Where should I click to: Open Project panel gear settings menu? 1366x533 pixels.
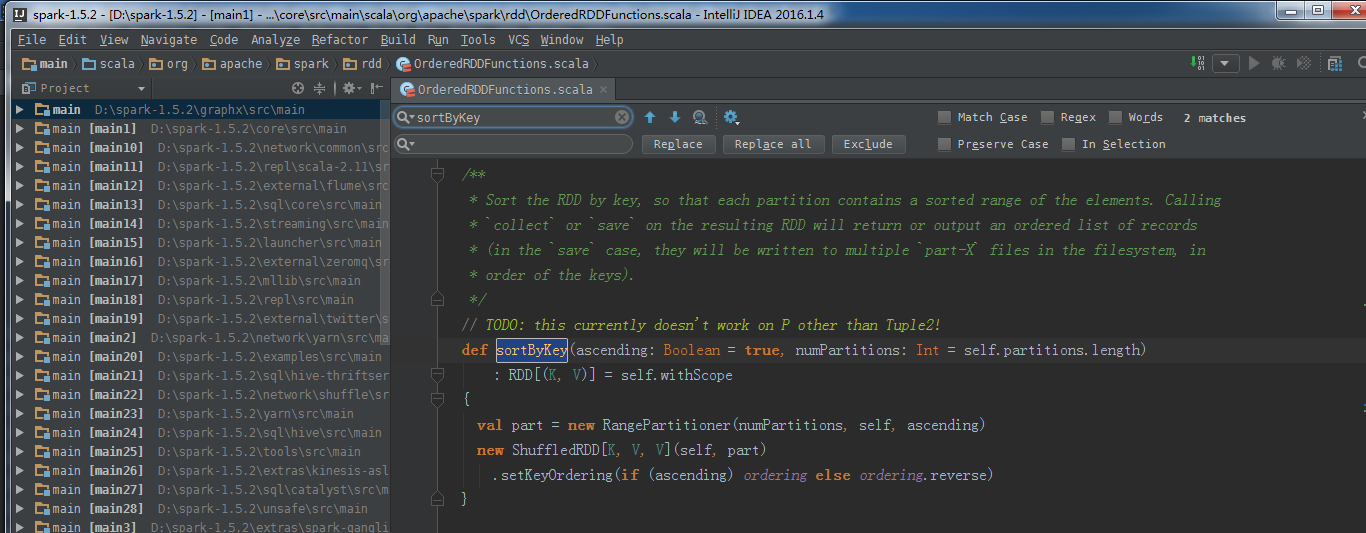tap(350, 88)
